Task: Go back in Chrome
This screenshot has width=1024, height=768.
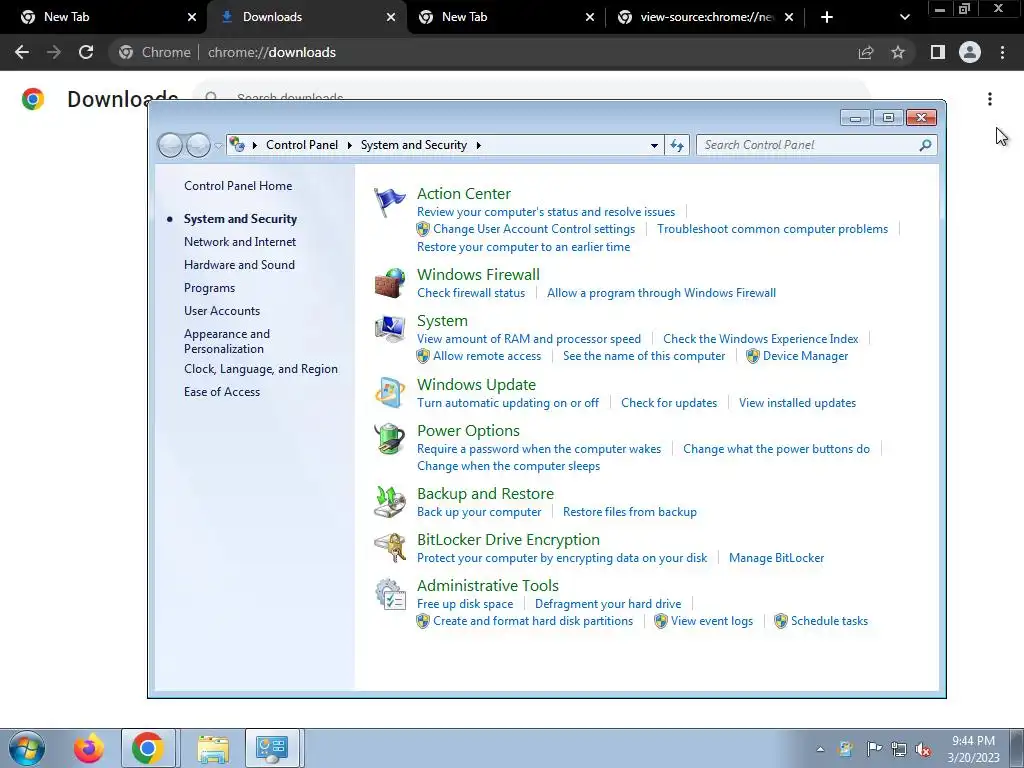Action: tap(22, 52)
